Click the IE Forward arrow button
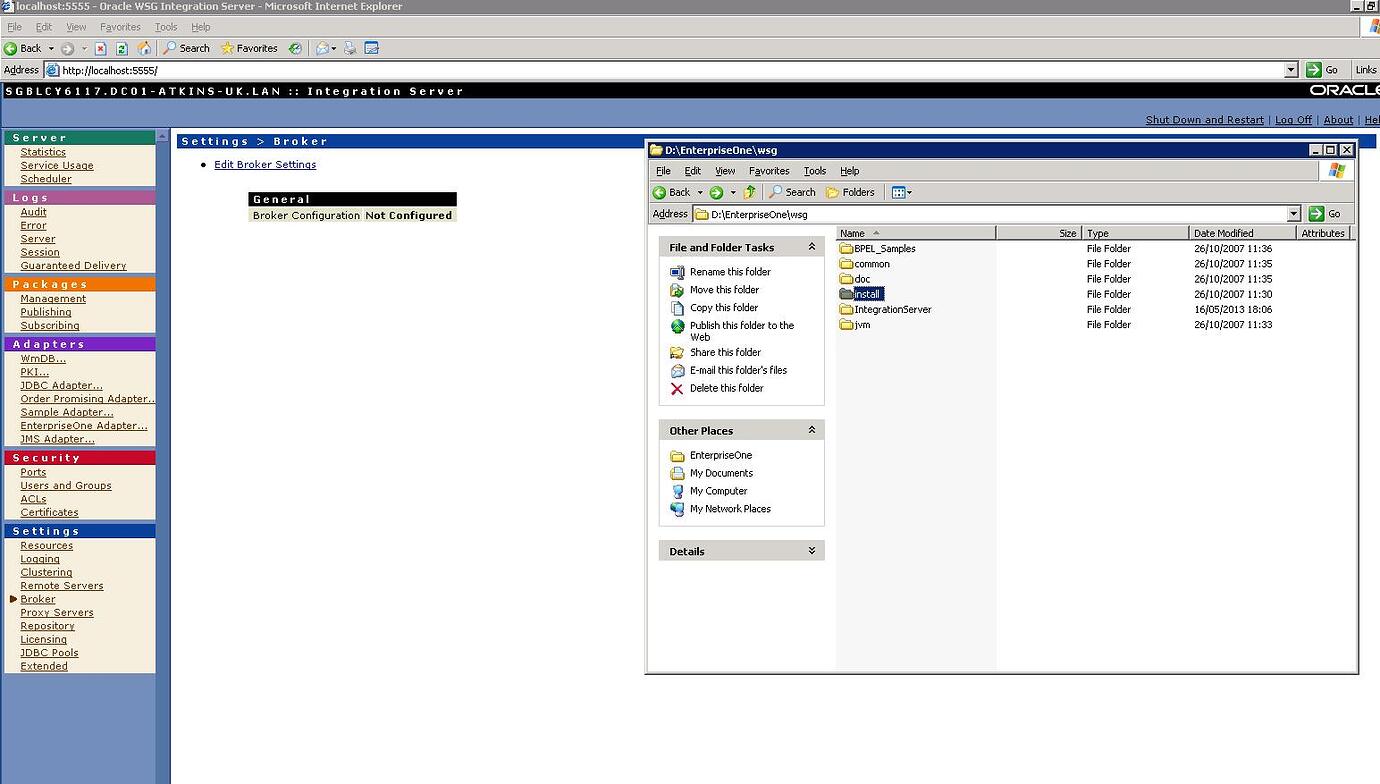The image size is (1380, 784). click(x=67, y=48)
